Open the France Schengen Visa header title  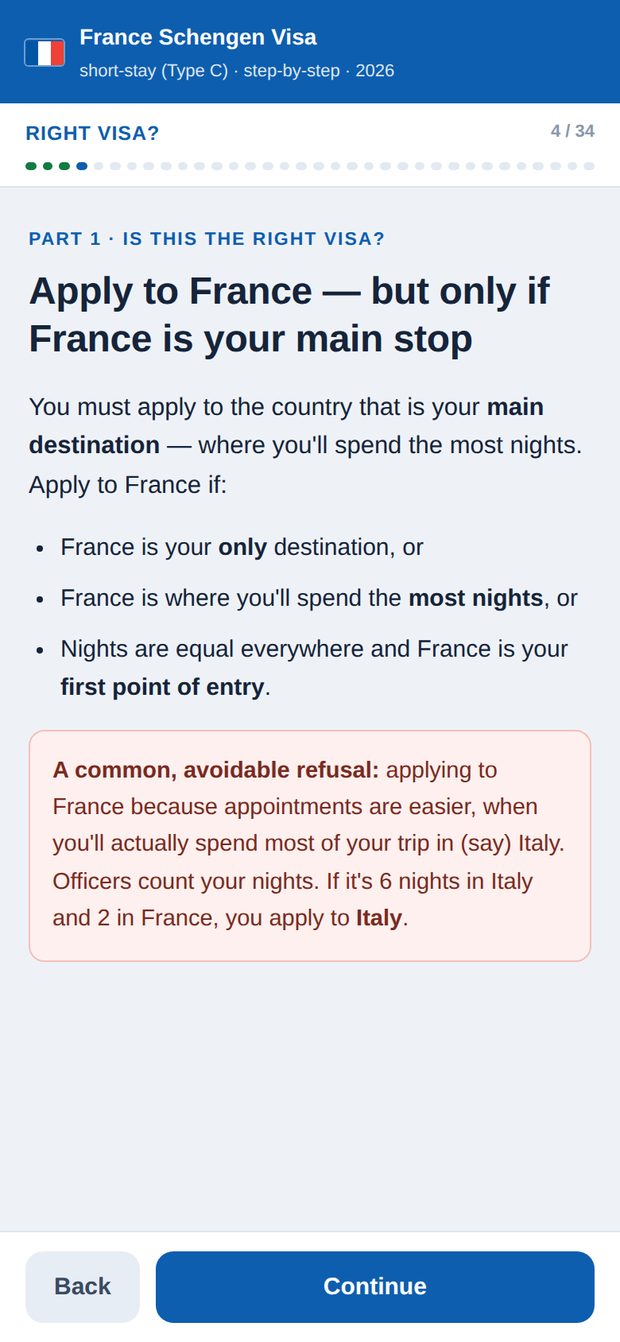(198, 37)
